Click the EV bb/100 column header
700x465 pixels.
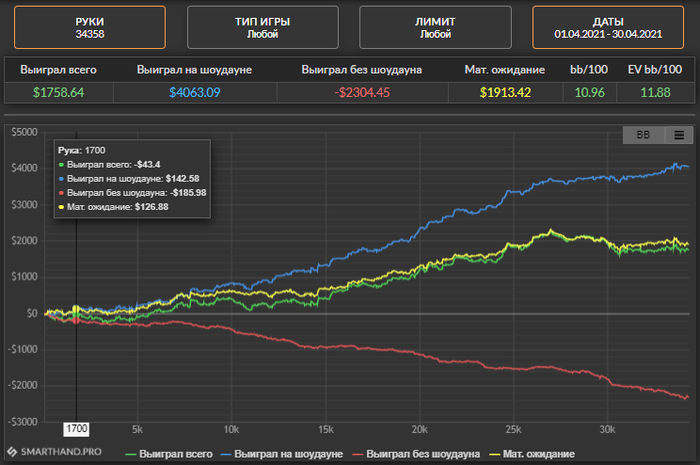655,70
